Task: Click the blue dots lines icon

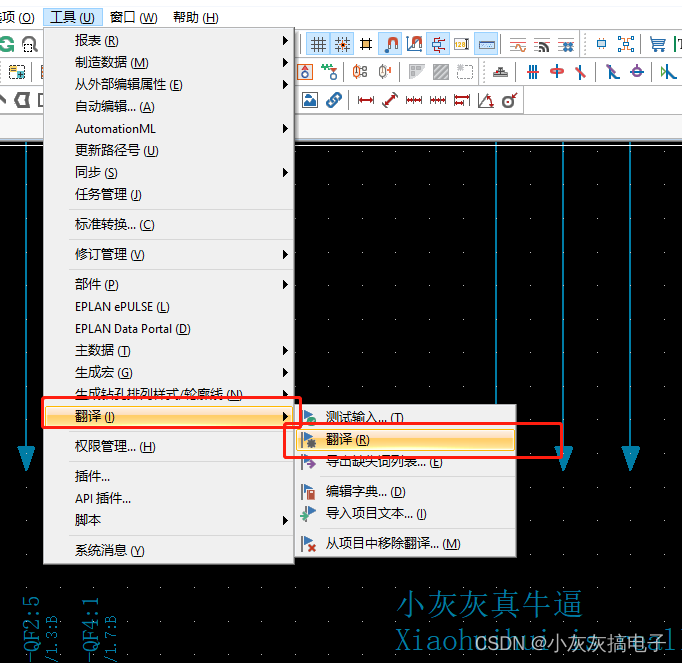Action: [565, 45]
